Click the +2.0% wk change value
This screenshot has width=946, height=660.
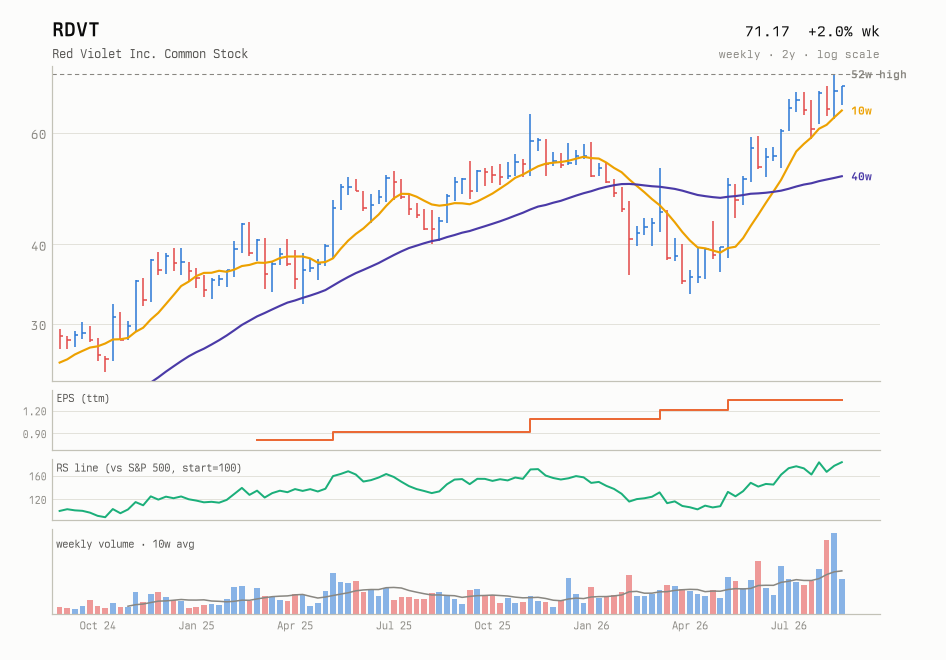843,31
